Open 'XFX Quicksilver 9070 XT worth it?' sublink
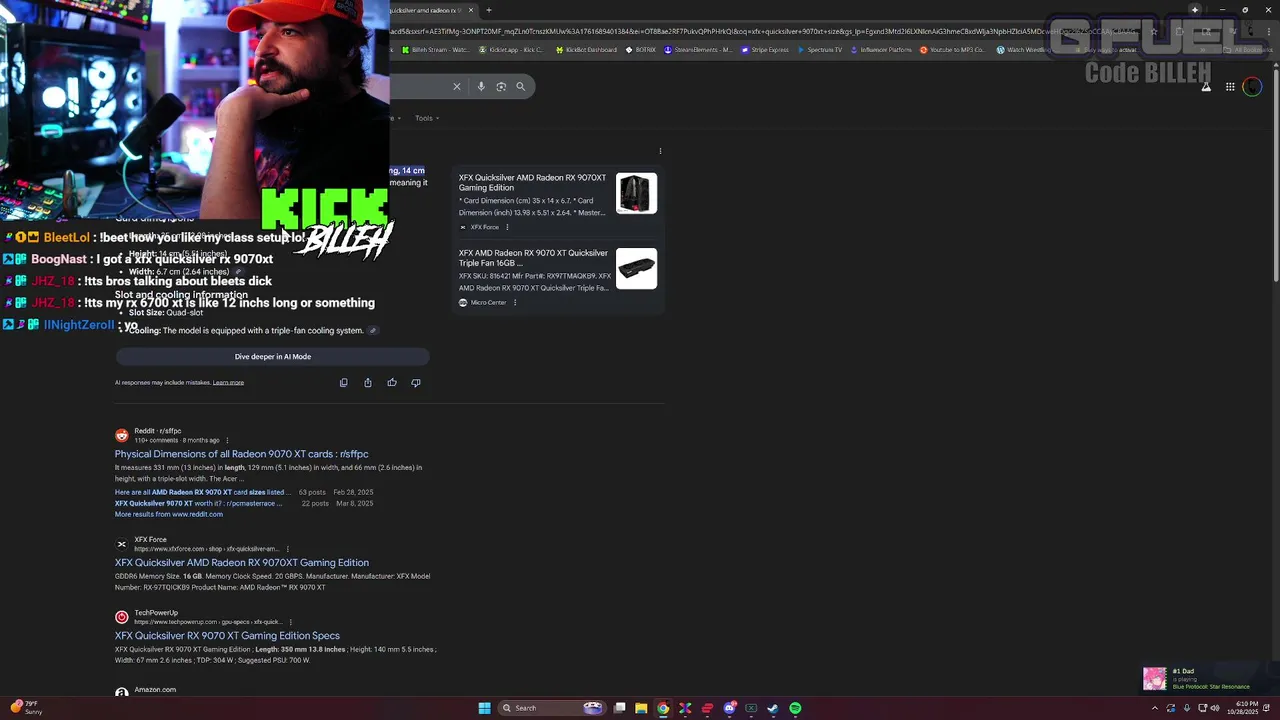Screen dimensions: 1280x720 click(x=199, y=503)
